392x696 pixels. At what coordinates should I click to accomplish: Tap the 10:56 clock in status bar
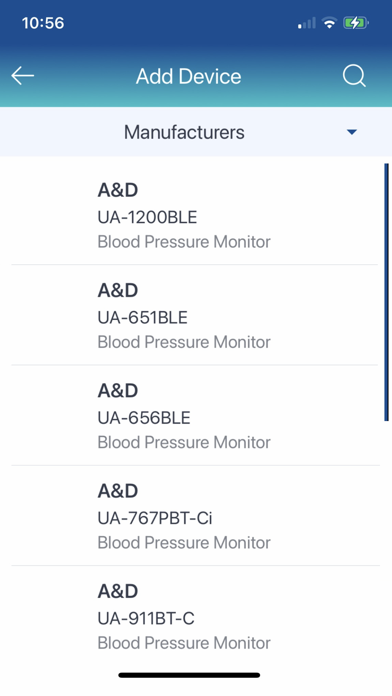[x=43, y=23]
